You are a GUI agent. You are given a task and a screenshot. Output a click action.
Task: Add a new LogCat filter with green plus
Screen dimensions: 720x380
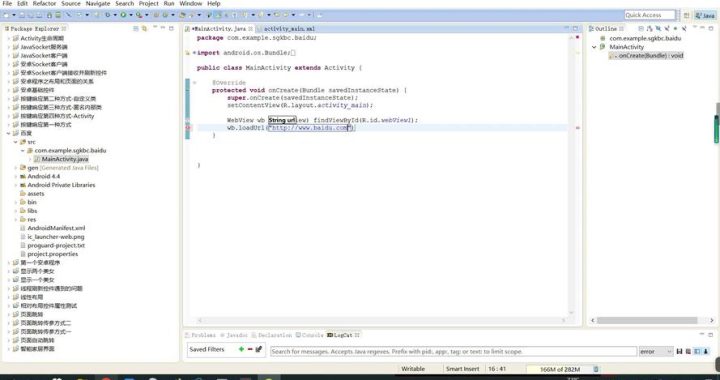(x=241, y=349)
